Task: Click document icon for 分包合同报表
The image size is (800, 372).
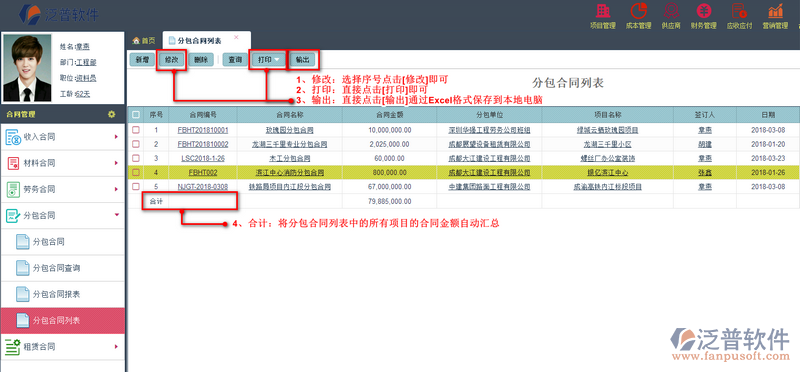Action: [x=22, y=294]
